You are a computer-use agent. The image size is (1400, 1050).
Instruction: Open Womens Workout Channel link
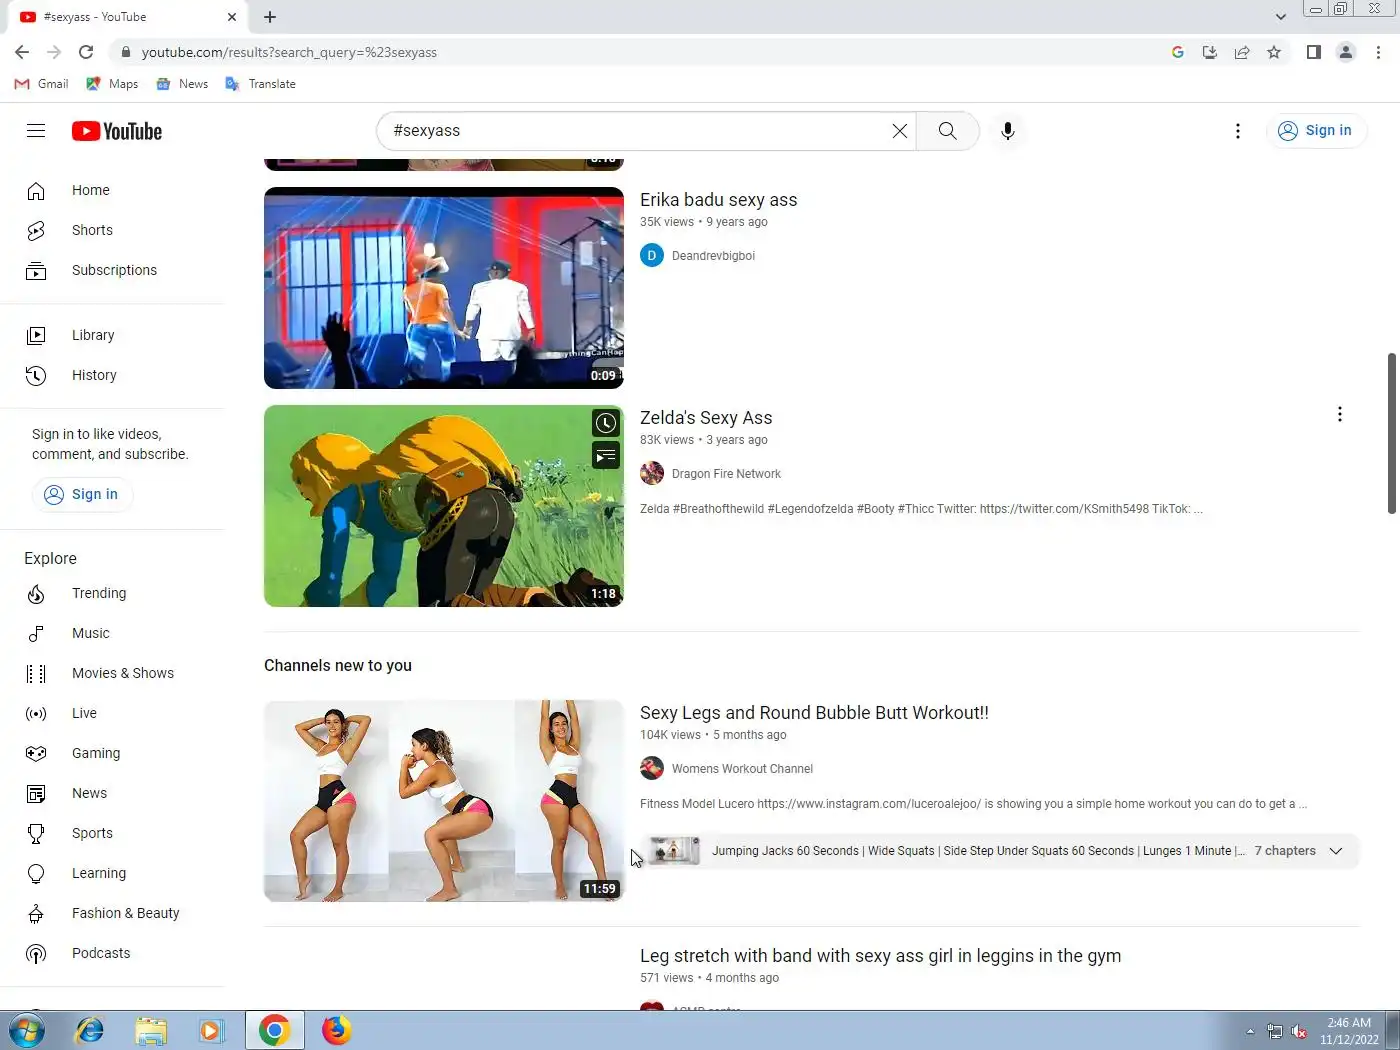tap(742, 769)
